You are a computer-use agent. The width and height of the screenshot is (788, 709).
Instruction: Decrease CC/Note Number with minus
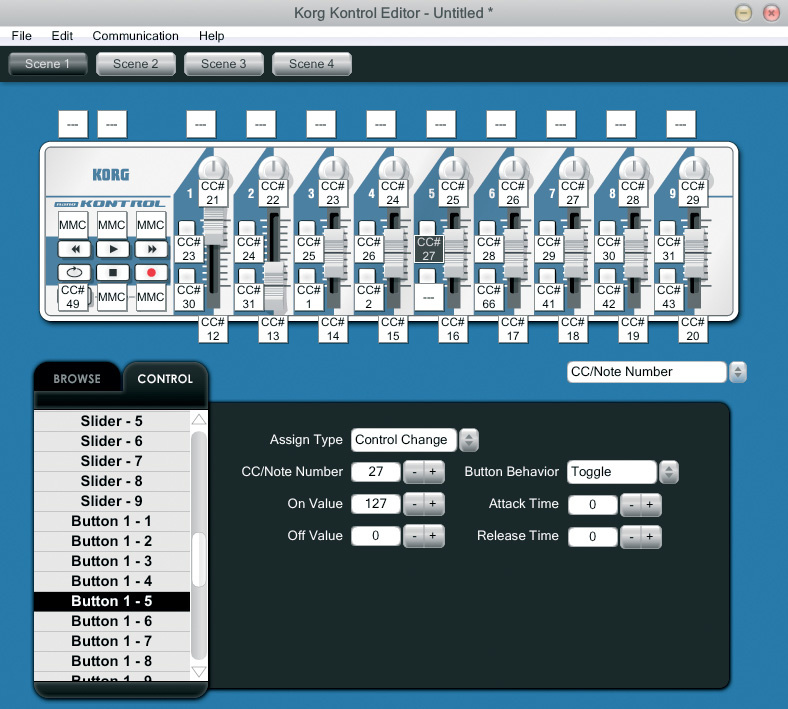(414, 472)
